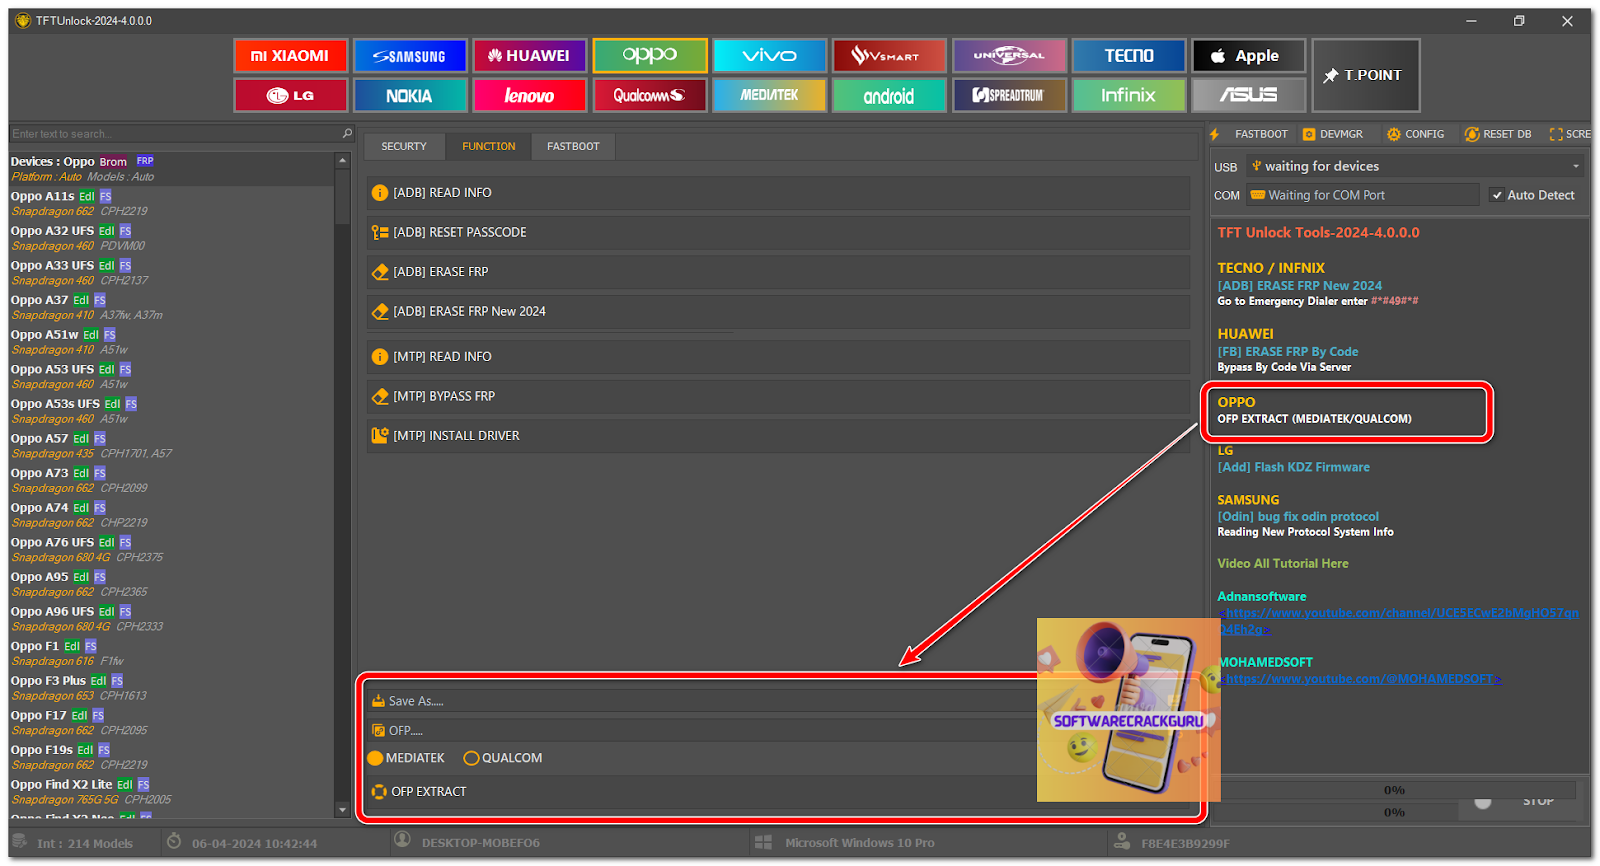Image resolution: width=1600 pixels, height=866 pixels.
Task: Run [MTP] INSTALL DRIVER
Action: pyautogui.click(x=778, y=436)
